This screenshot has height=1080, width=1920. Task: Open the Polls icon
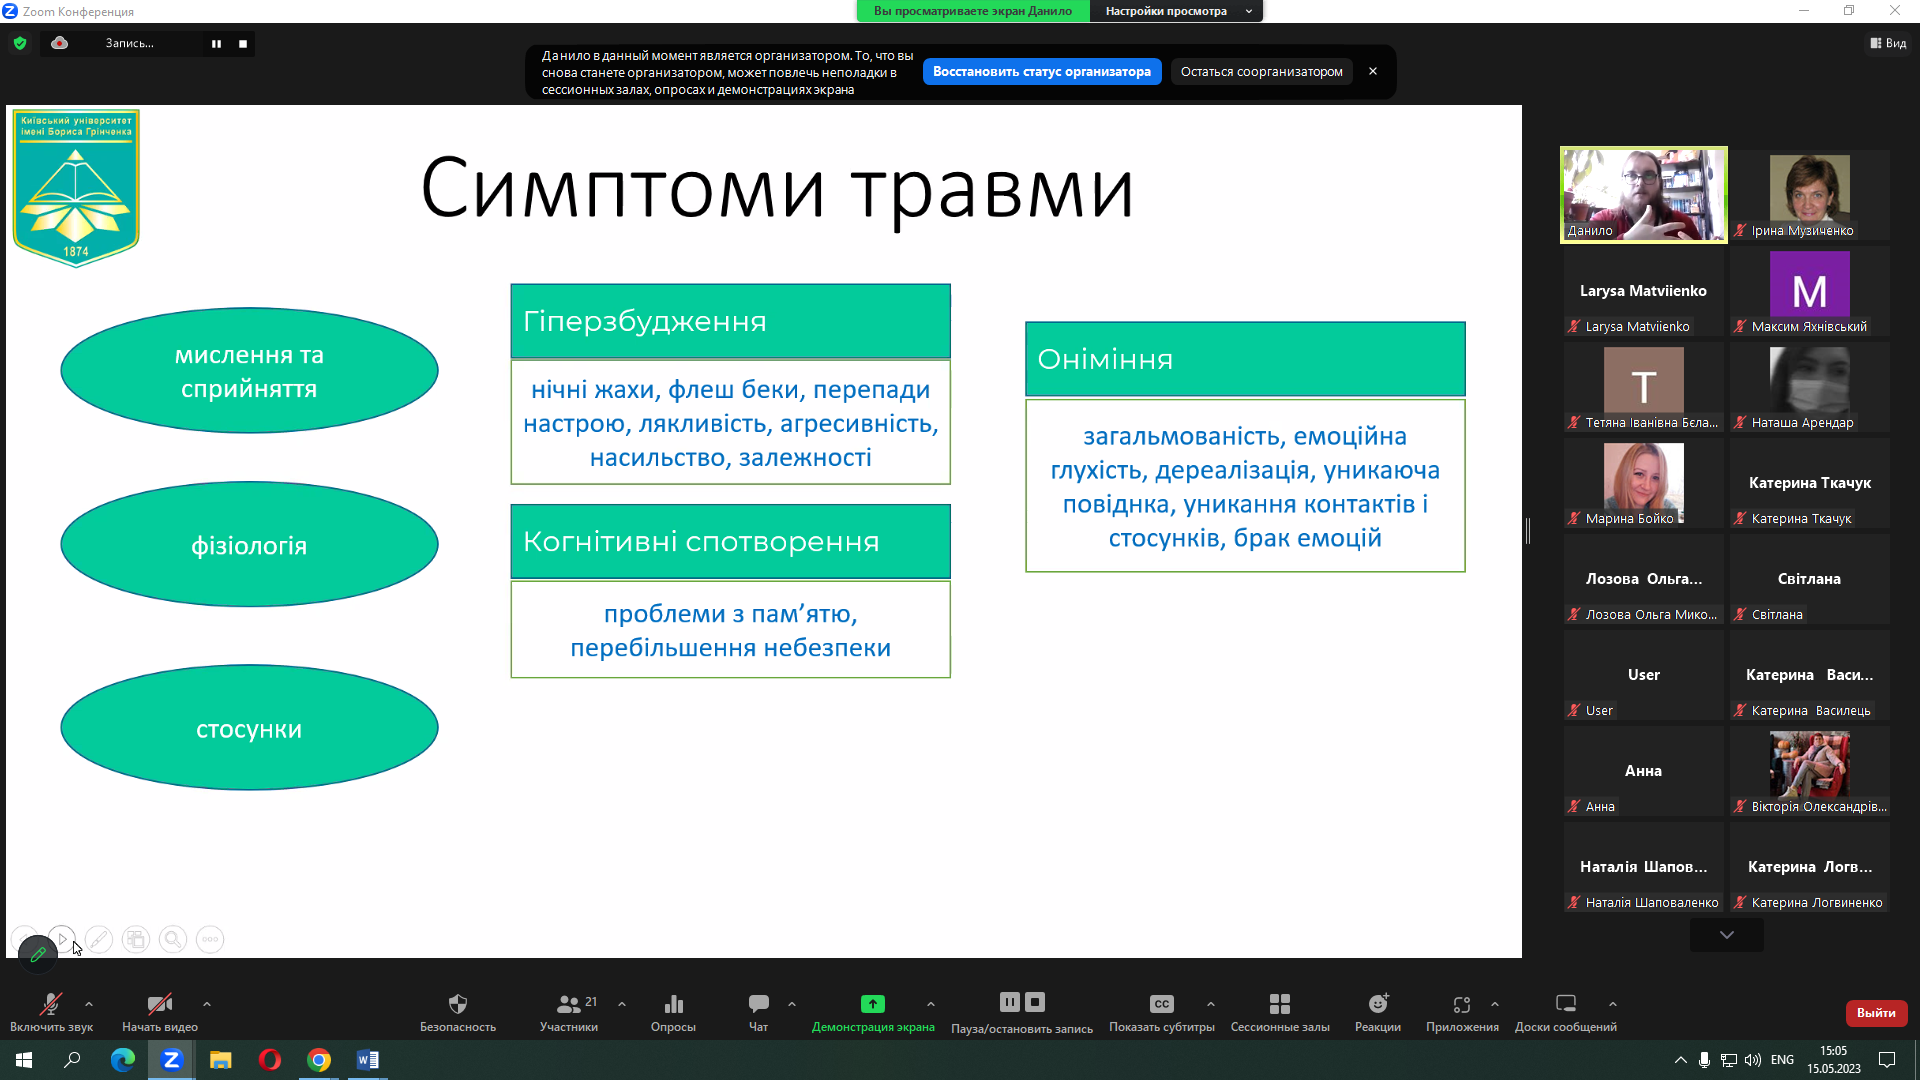[x=673, y=1004]
